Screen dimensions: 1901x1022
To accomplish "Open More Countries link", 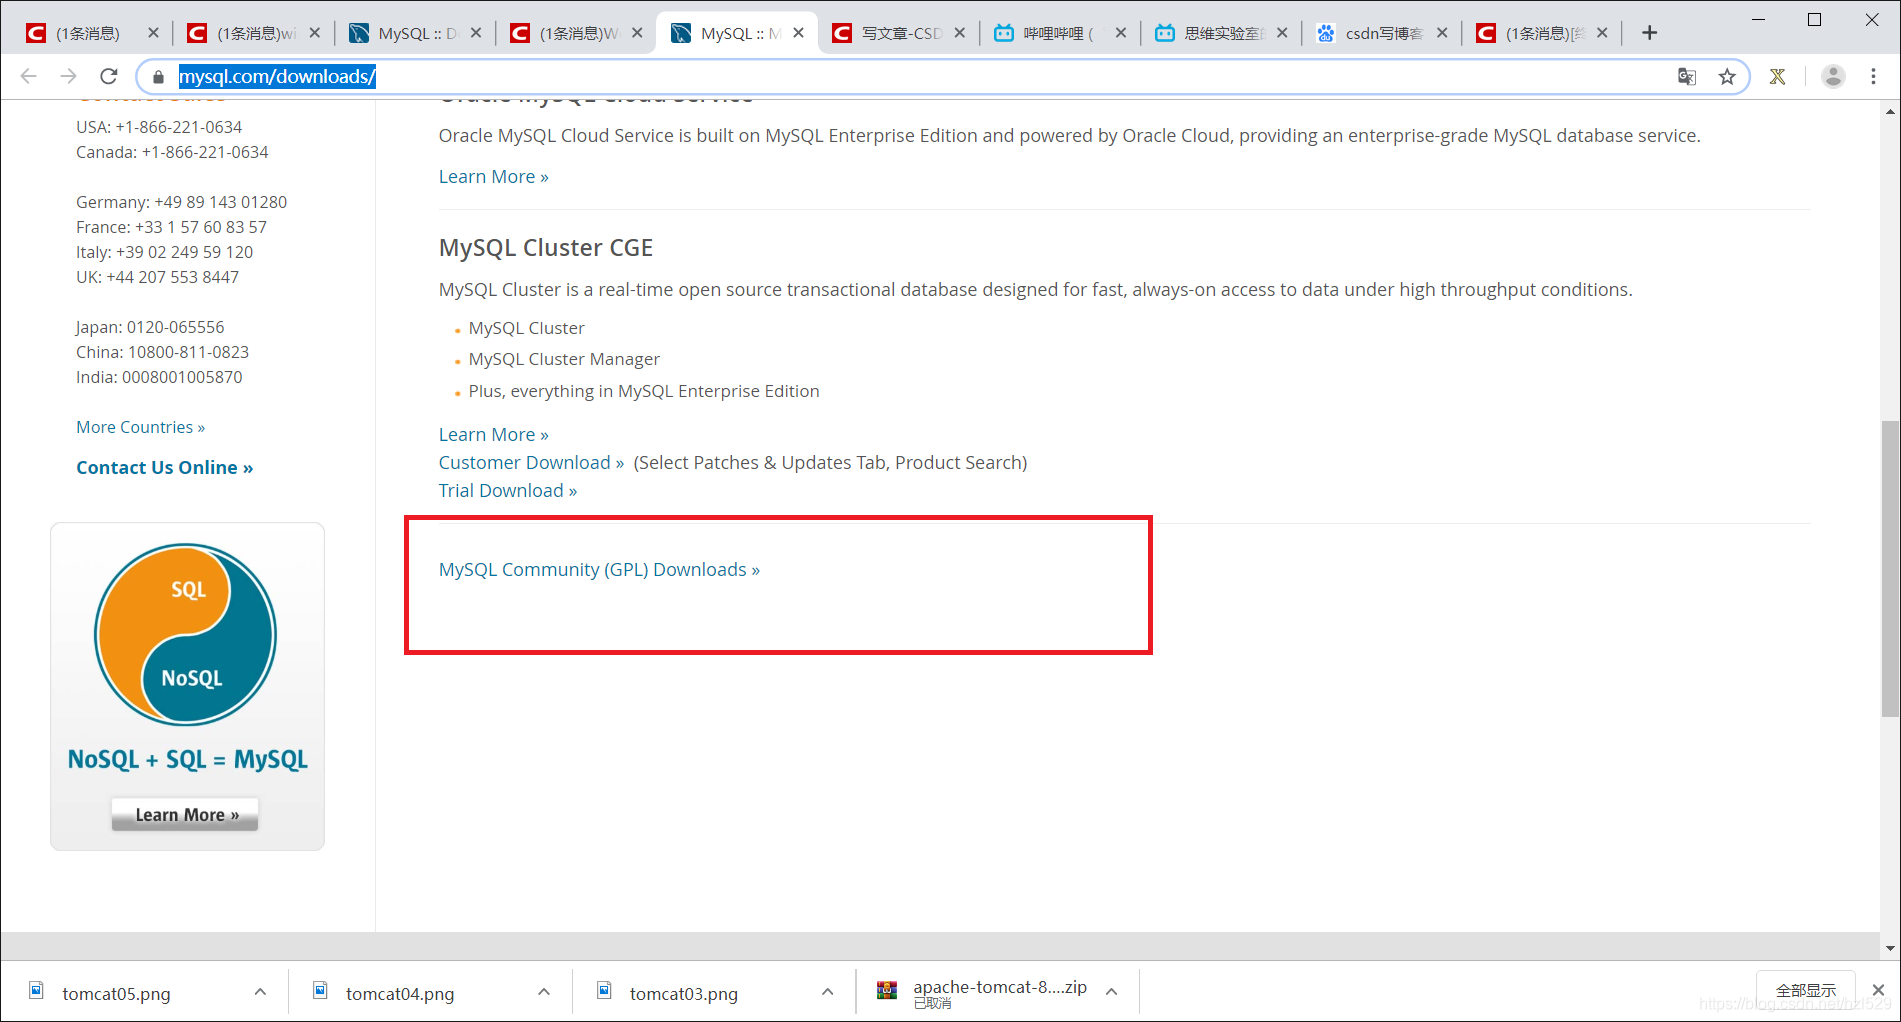I will (x=140, y=427).
